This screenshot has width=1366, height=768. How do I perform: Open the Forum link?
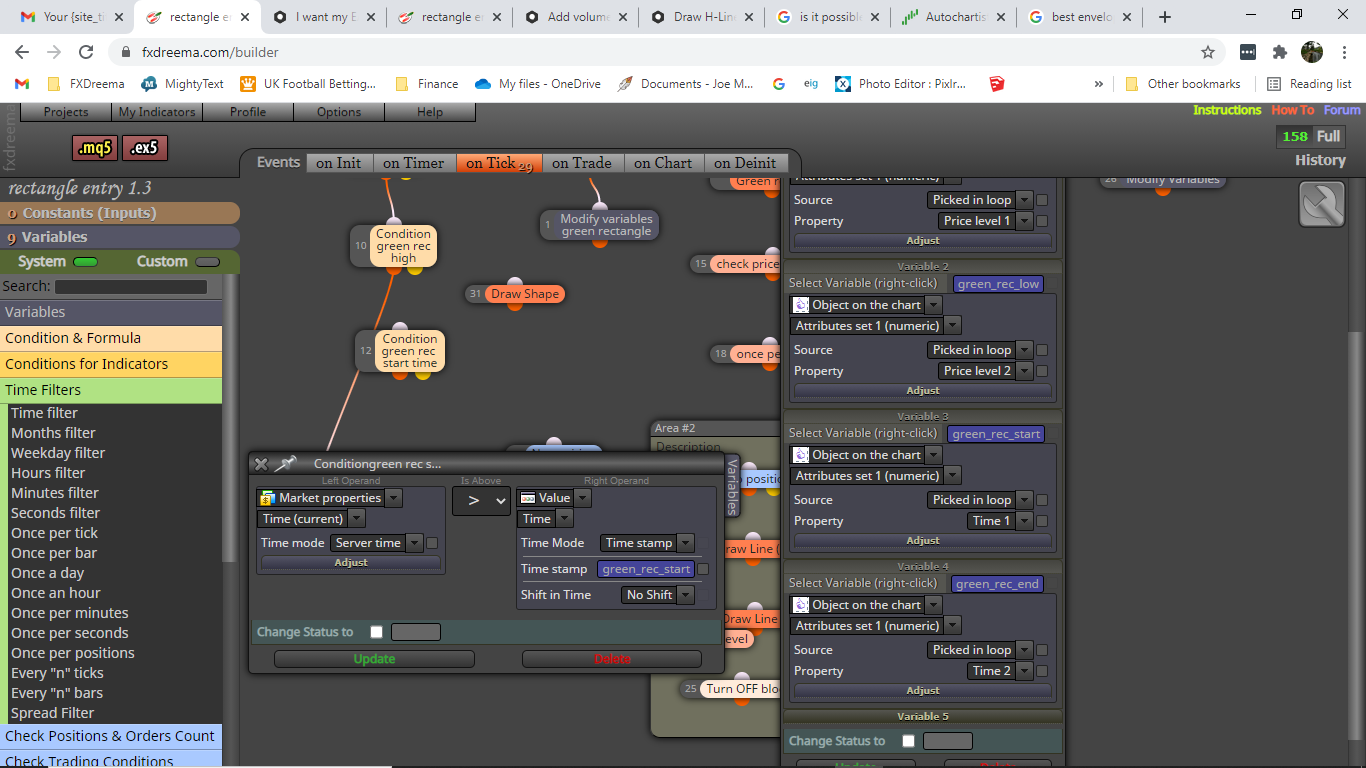coord(1342,110)
